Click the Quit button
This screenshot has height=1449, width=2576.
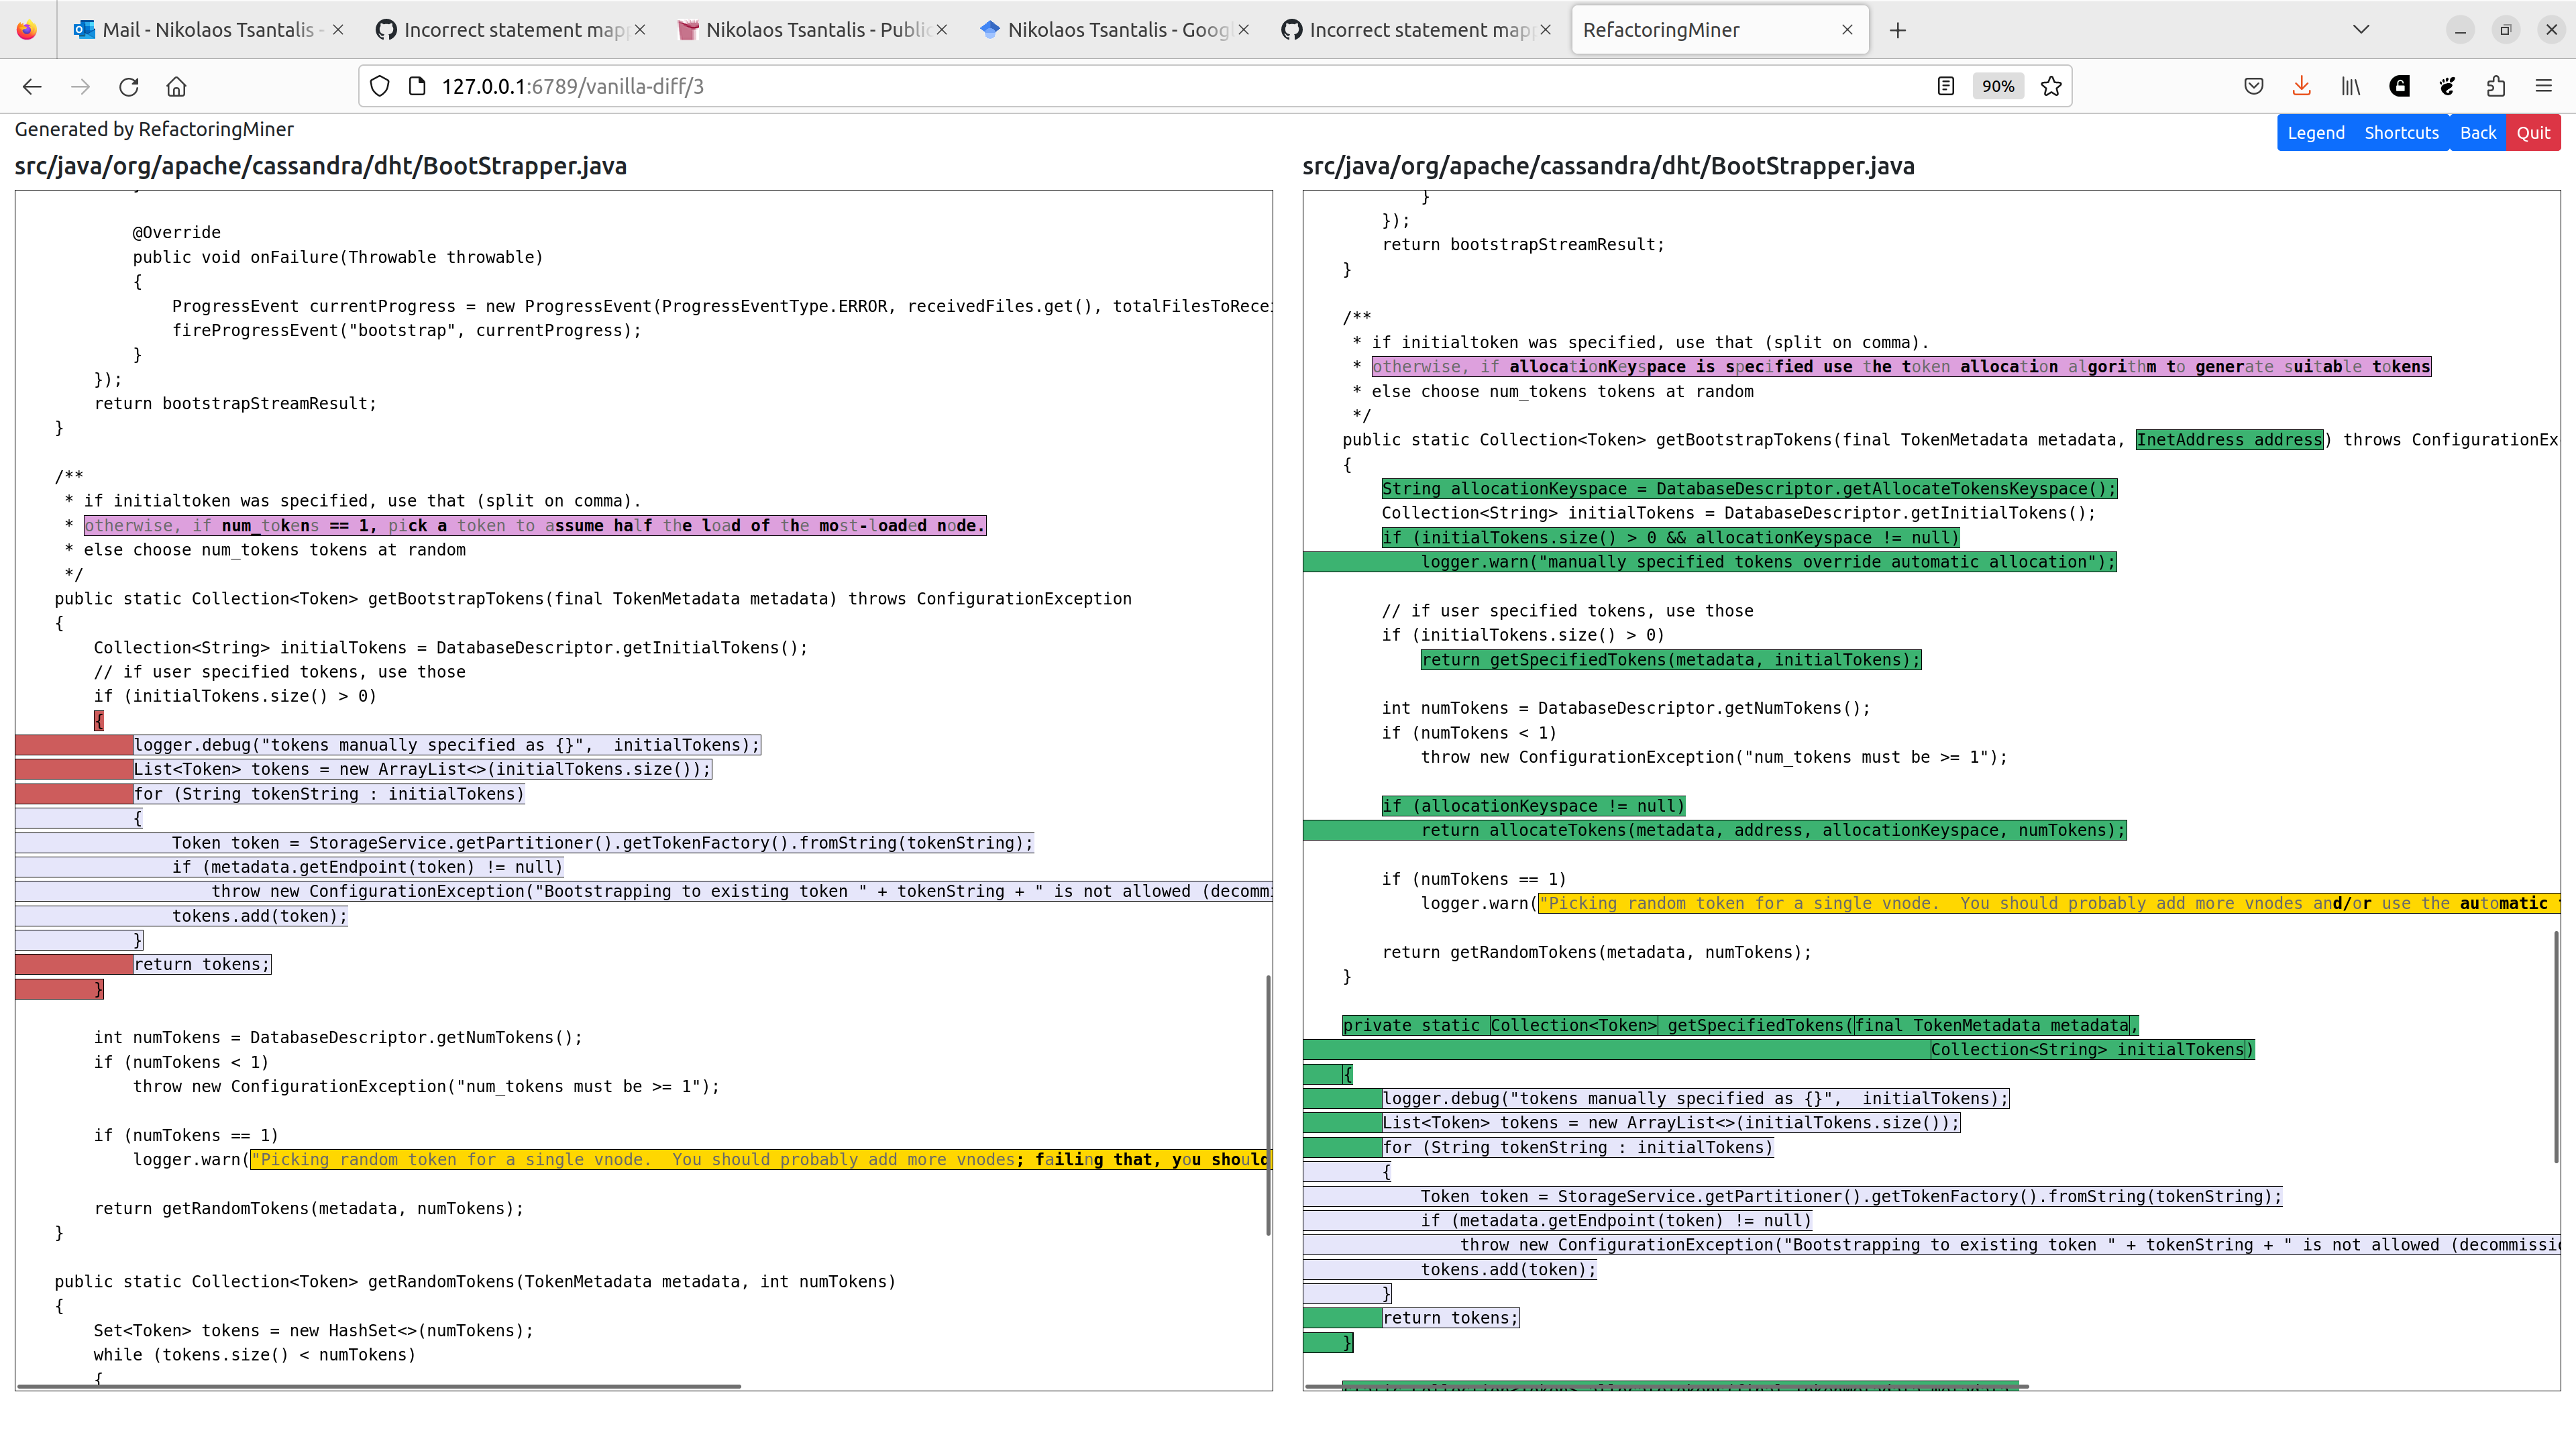pos(2533,132)
